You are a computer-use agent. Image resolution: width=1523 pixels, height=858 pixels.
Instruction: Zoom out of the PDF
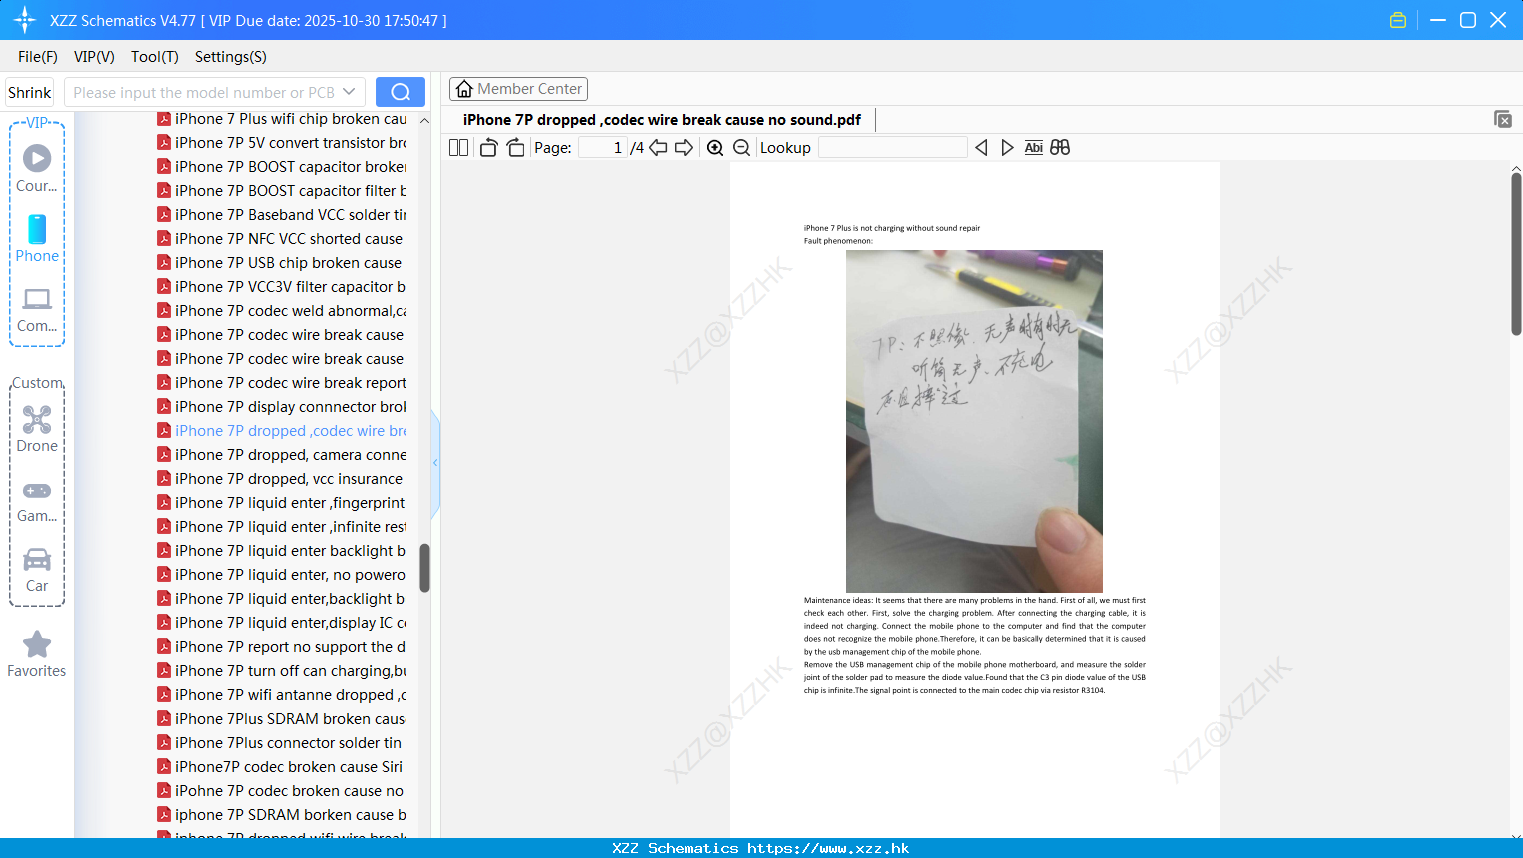coord(741,148)
